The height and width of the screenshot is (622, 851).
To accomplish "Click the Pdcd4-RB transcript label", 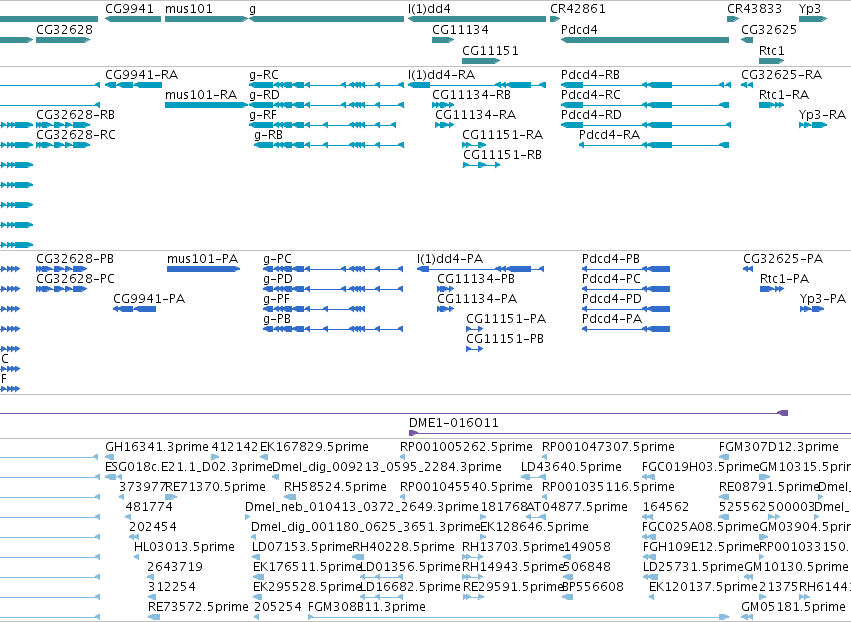I will (590, 74).
